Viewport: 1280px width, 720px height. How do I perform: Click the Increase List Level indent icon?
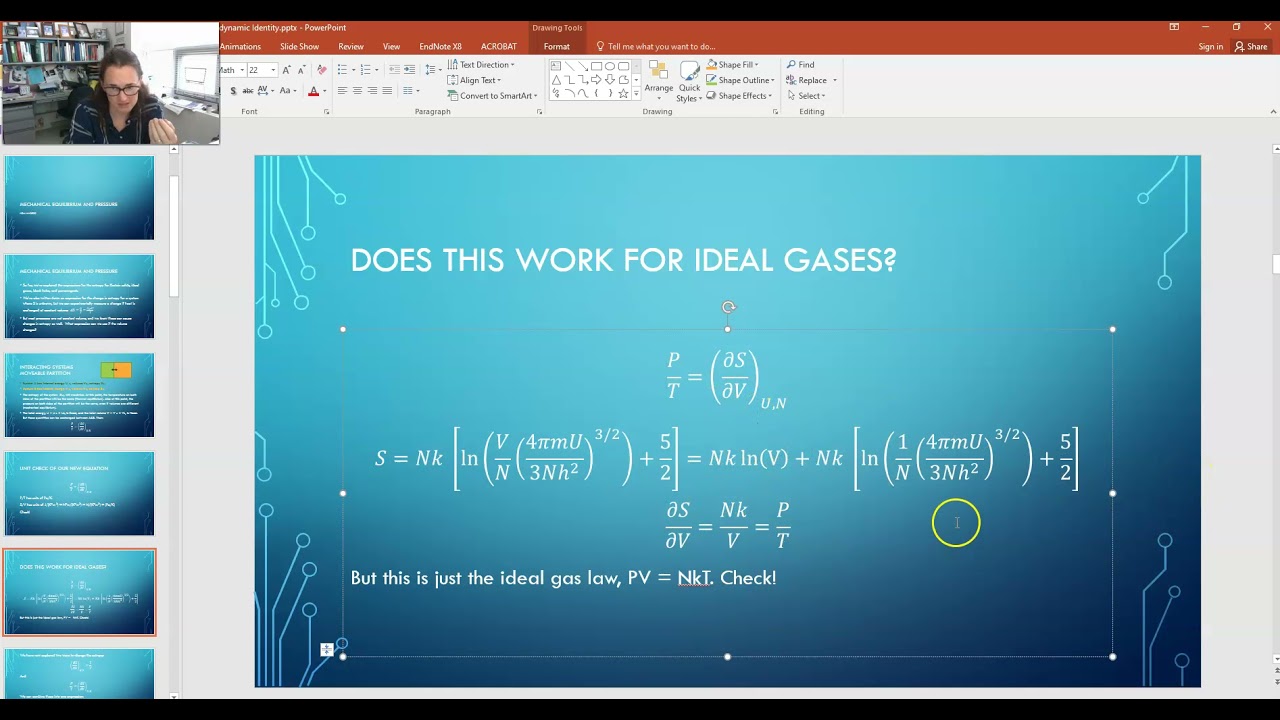coord(409,70)
